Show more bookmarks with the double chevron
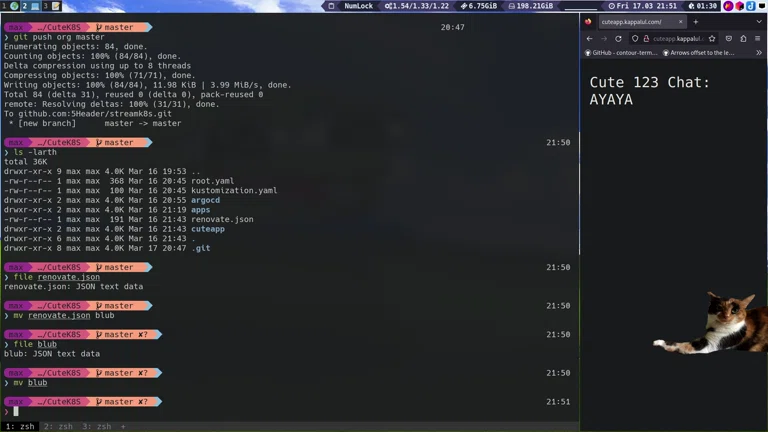Image resolution: width=768 pixels, height=432 pixels. click(x=758, y=52)
